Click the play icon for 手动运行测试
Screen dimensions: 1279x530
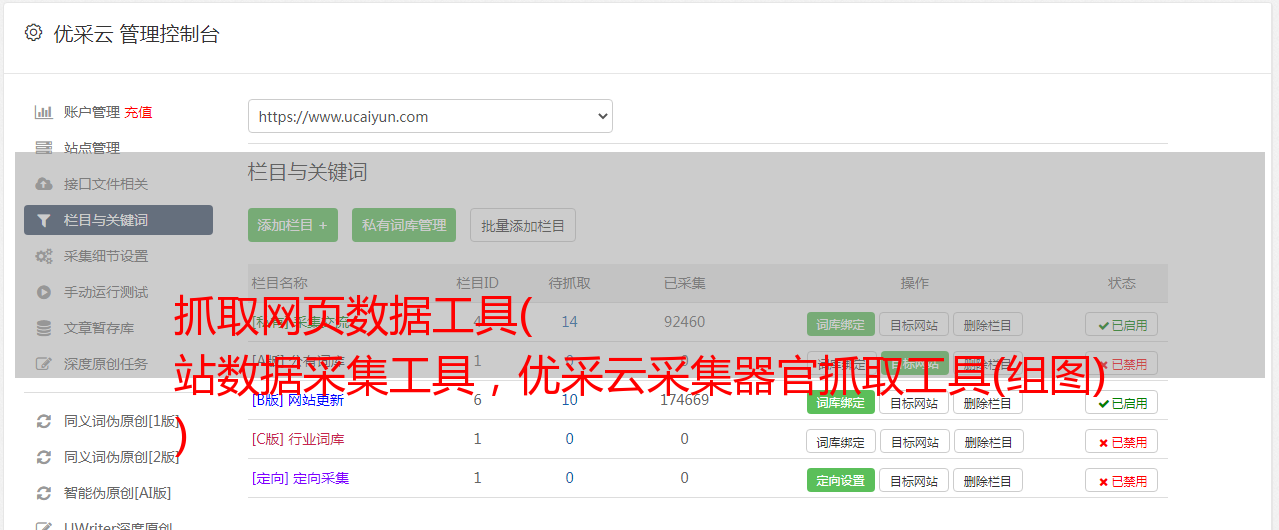pyautogui.click(x=43, y=292)
